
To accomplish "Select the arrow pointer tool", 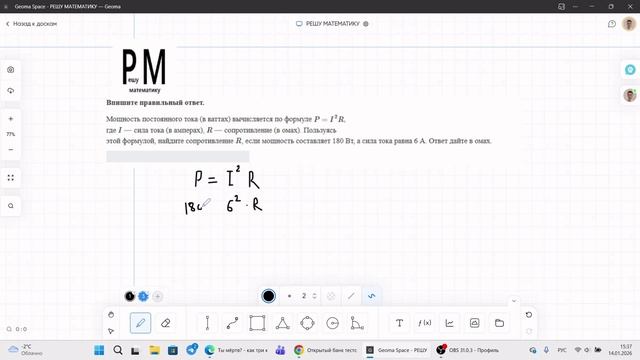I will click(111, 331).
